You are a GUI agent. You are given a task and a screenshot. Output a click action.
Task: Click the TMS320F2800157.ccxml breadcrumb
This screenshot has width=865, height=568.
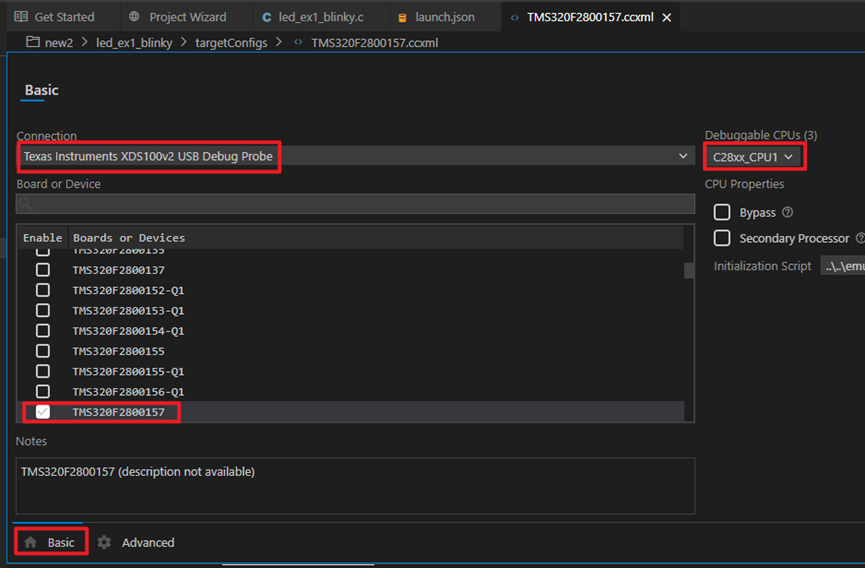tap(375, 42)
